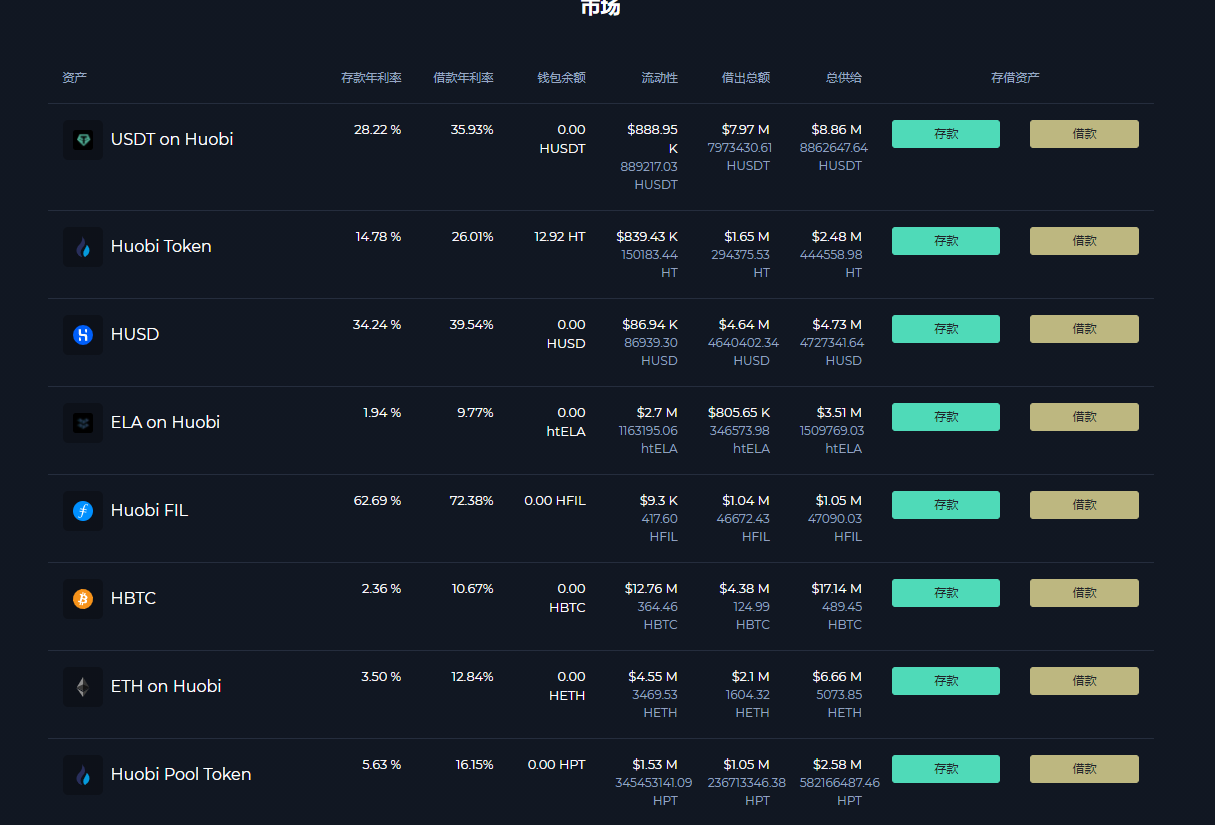Click the 借出总额 column header
Viewport: 1215px width, 825px height.
pos(746,78)
